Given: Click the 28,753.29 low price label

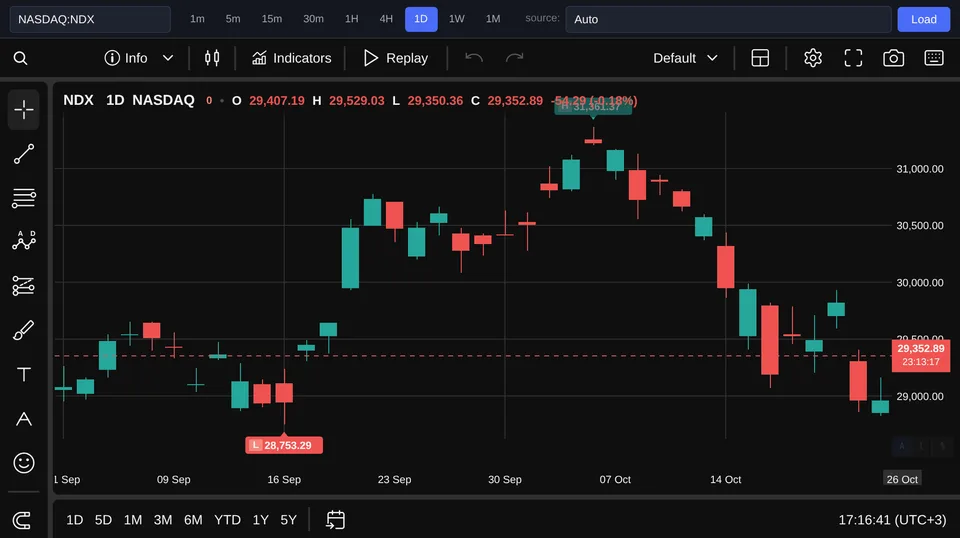Looking at the screenshot, I should tap(284, 445).
